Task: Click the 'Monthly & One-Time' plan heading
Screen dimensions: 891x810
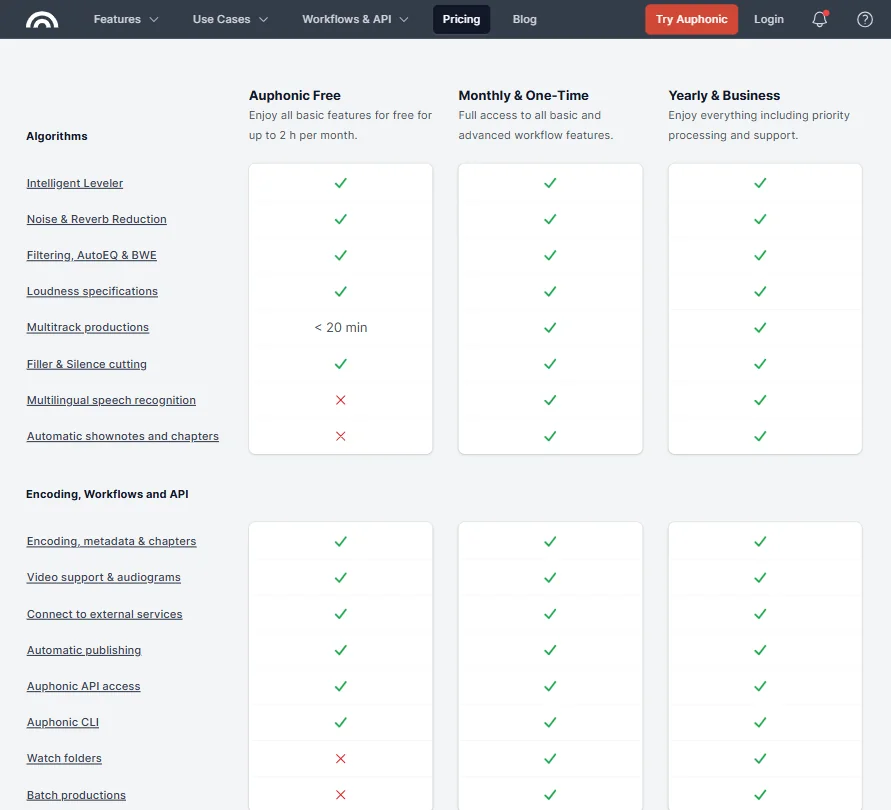Action: pos(523,95)
